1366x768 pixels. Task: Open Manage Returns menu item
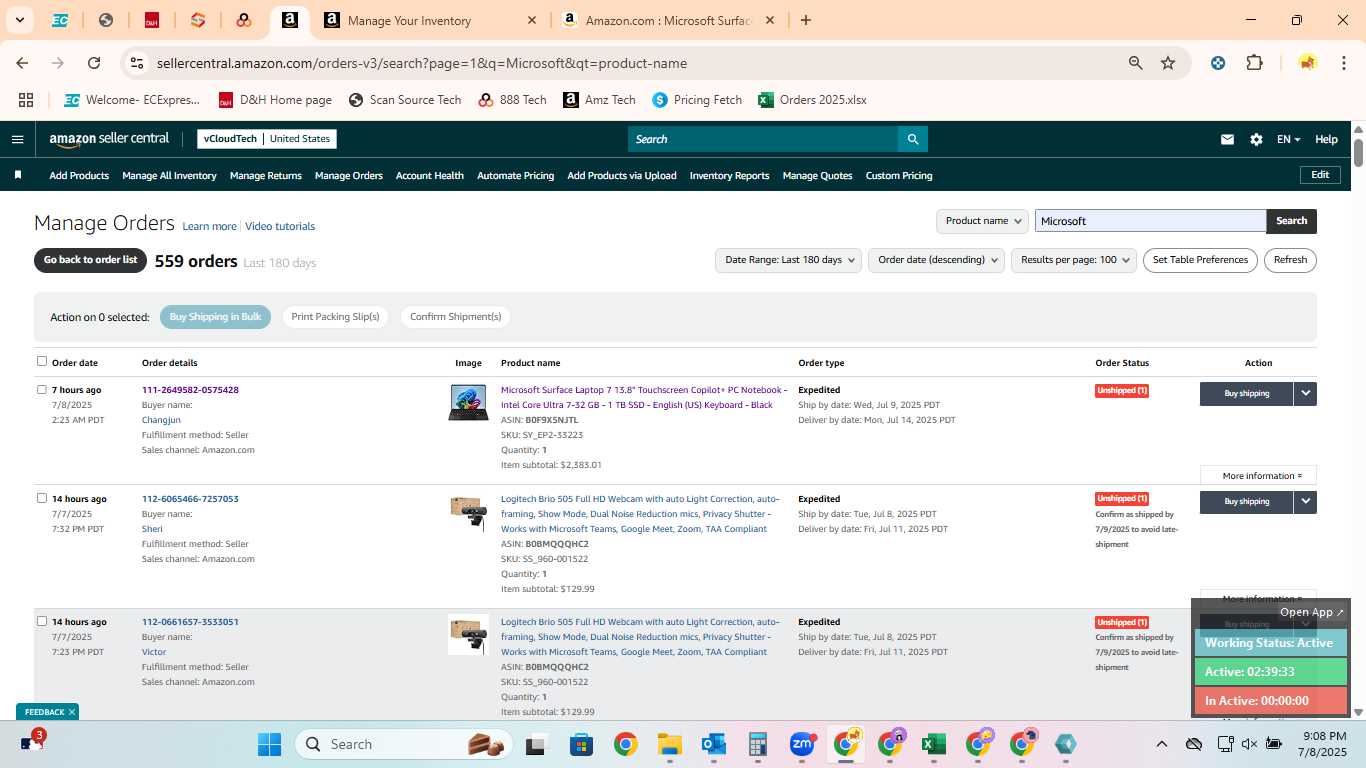click(266, 176)
